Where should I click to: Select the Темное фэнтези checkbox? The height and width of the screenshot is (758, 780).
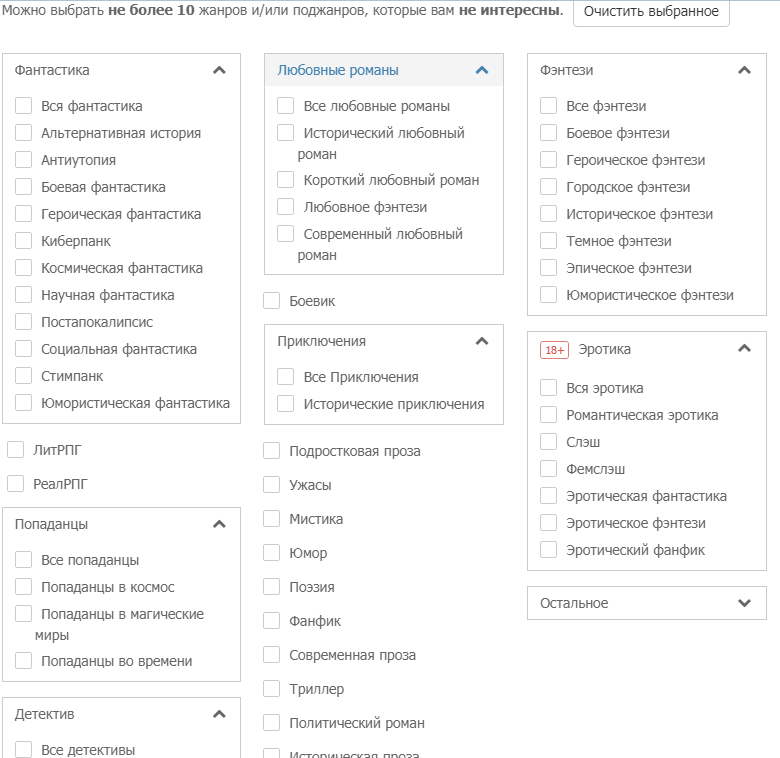[548, 241]
